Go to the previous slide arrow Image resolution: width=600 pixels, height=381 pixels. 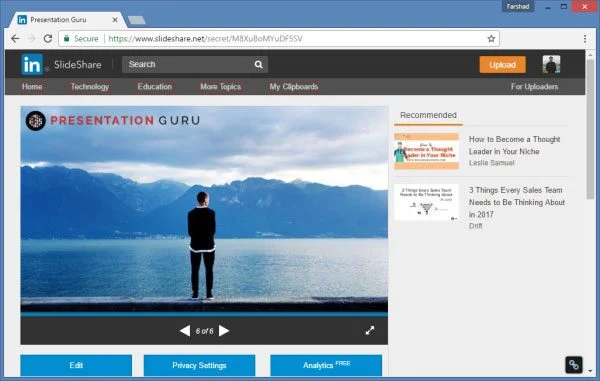[185, 331]
